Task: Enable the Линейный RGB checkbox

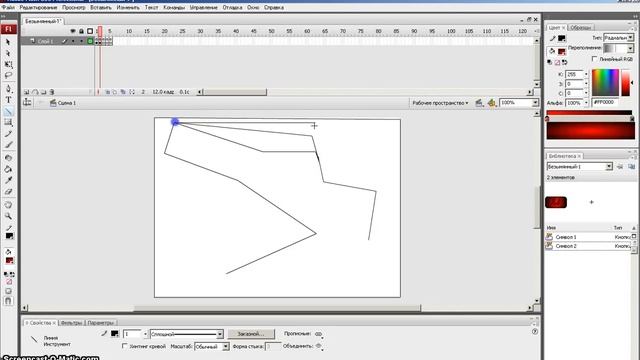Action: pyautogui.click(x=594, y=59)
